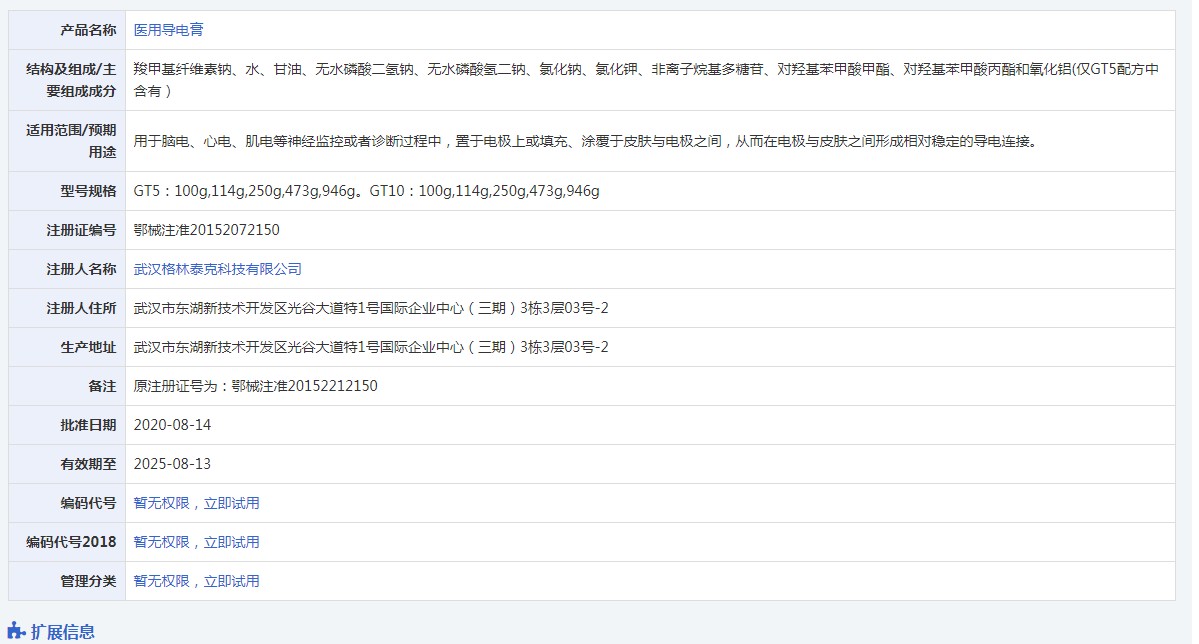Click 暂无权限，立即试用 link in 管理分类 row
1199x644 pixels.
[197, 581]
